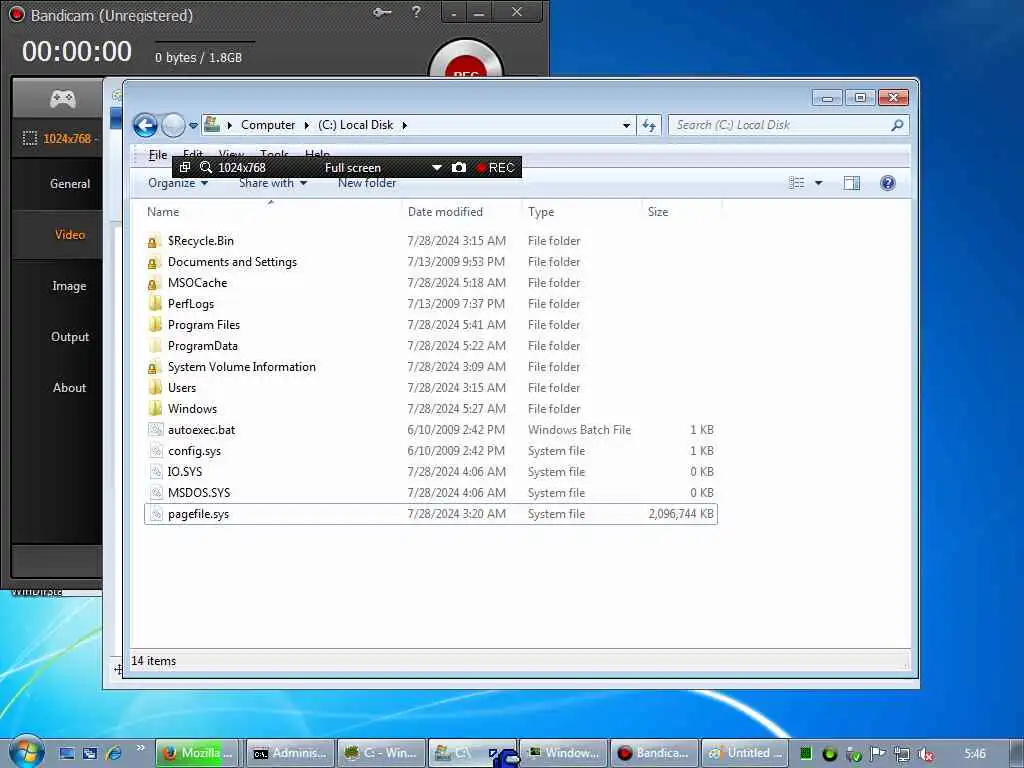Launch Internet Explorer from quick launch
1024x768 pixels.
pos(114,753)
